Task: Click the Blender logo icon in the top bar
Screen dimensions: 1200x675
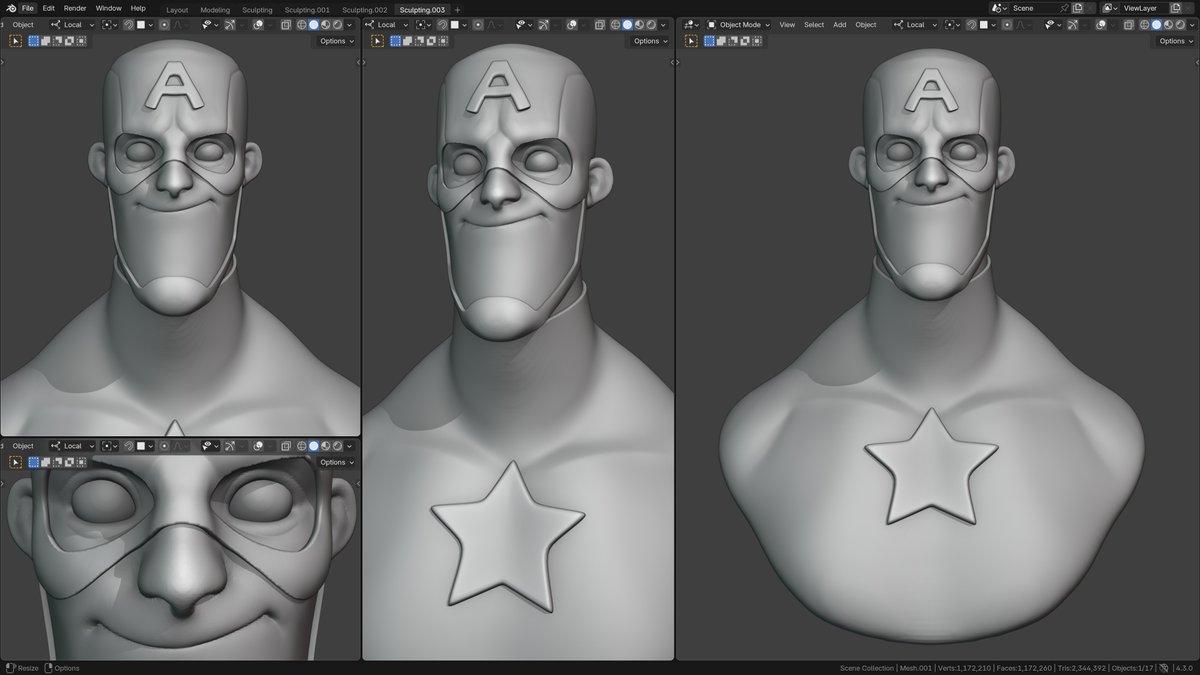Action: tap(11, 8)
